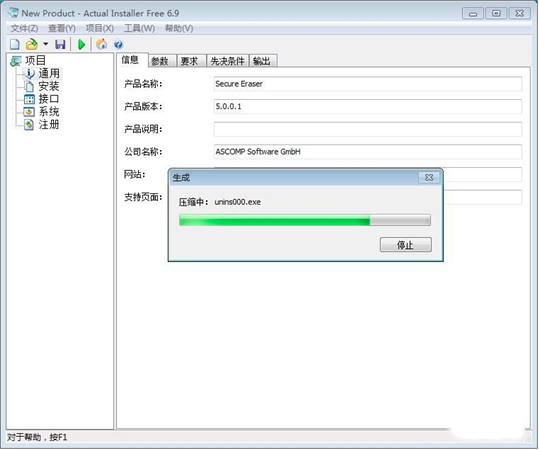Click the 产品名称 field with Secure Eraser
Image resolution: width=539 pixels, height=450 pixels.
367,84
